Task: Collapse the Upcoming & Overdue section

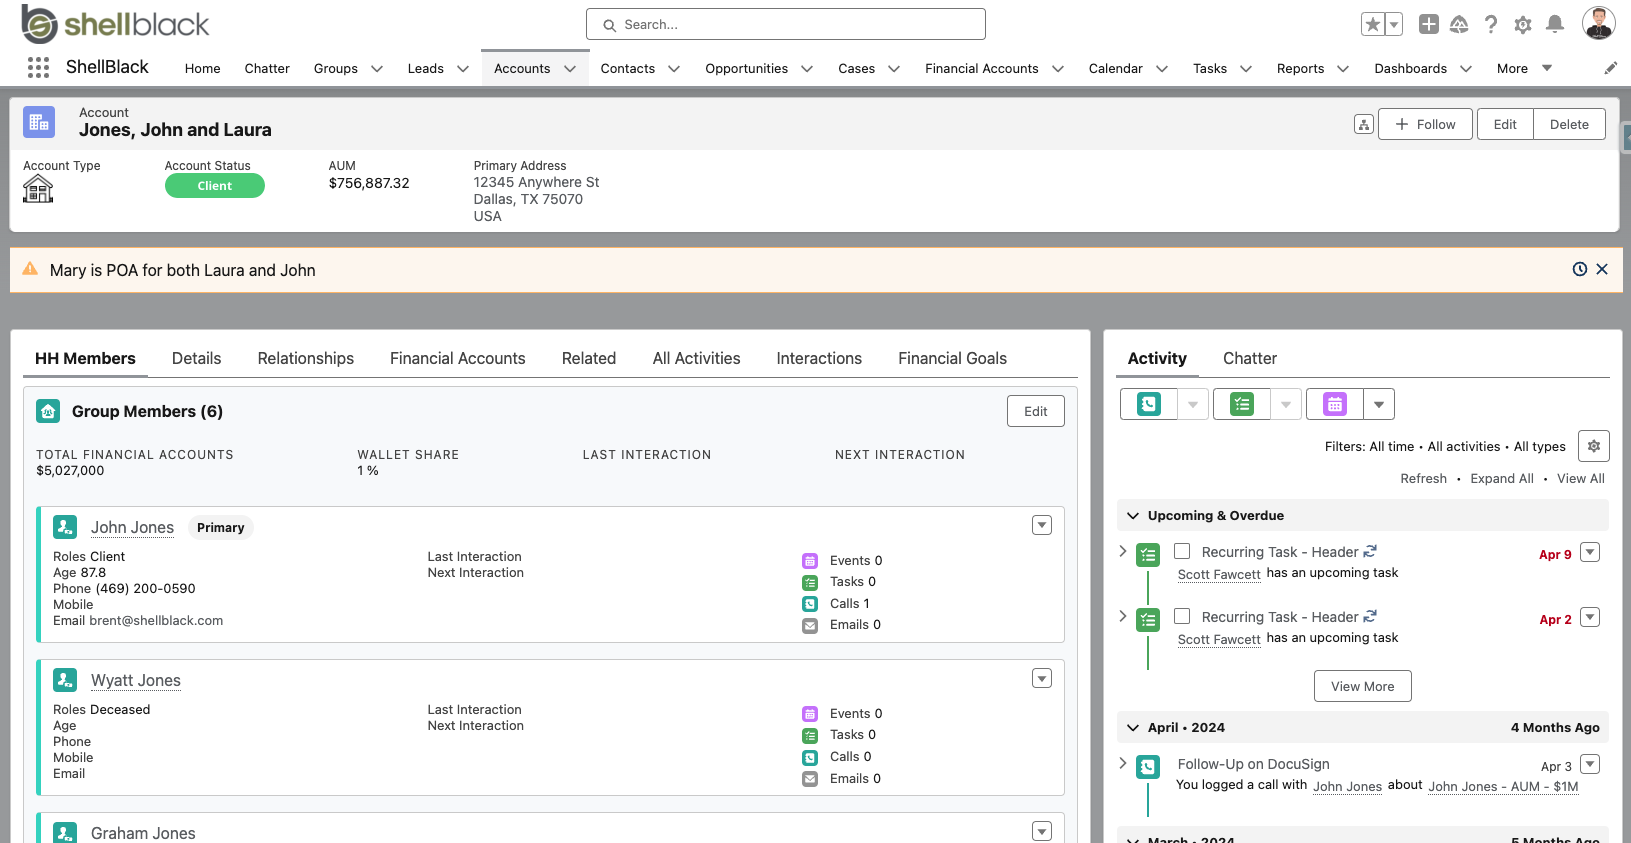Action: [1133, 516]
